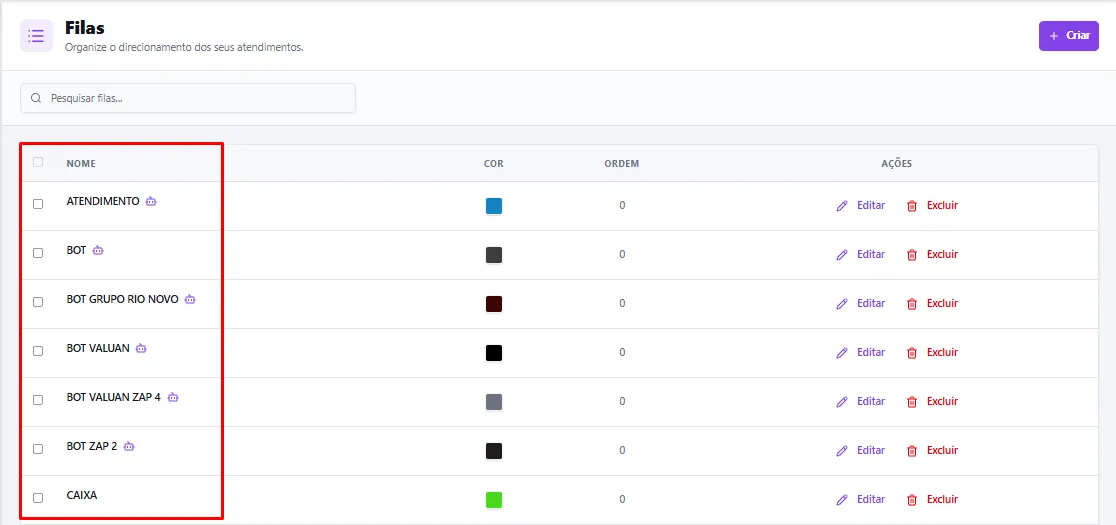The height and width of the screenshot is (525, 1116).
Task: Click the BOT GRUPO RIO NOVO name
Action: pyautogui.click(x=122, y=299)
